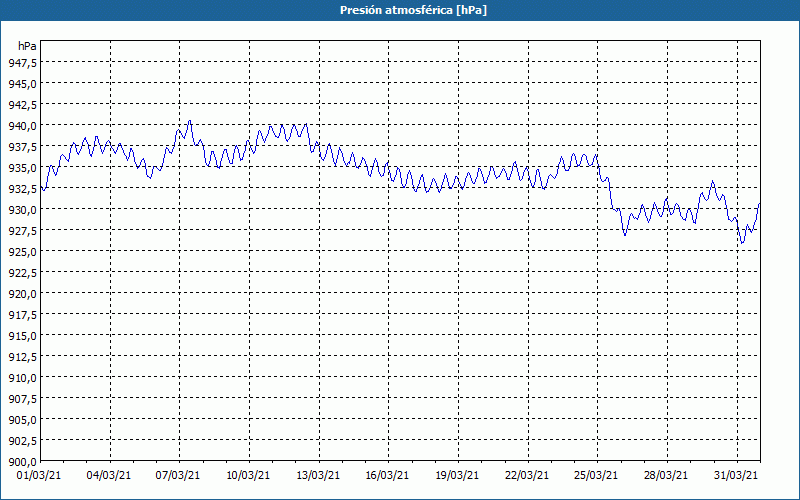
Task: Select the 915,0 y-axis label
Action: click(22, 336)
